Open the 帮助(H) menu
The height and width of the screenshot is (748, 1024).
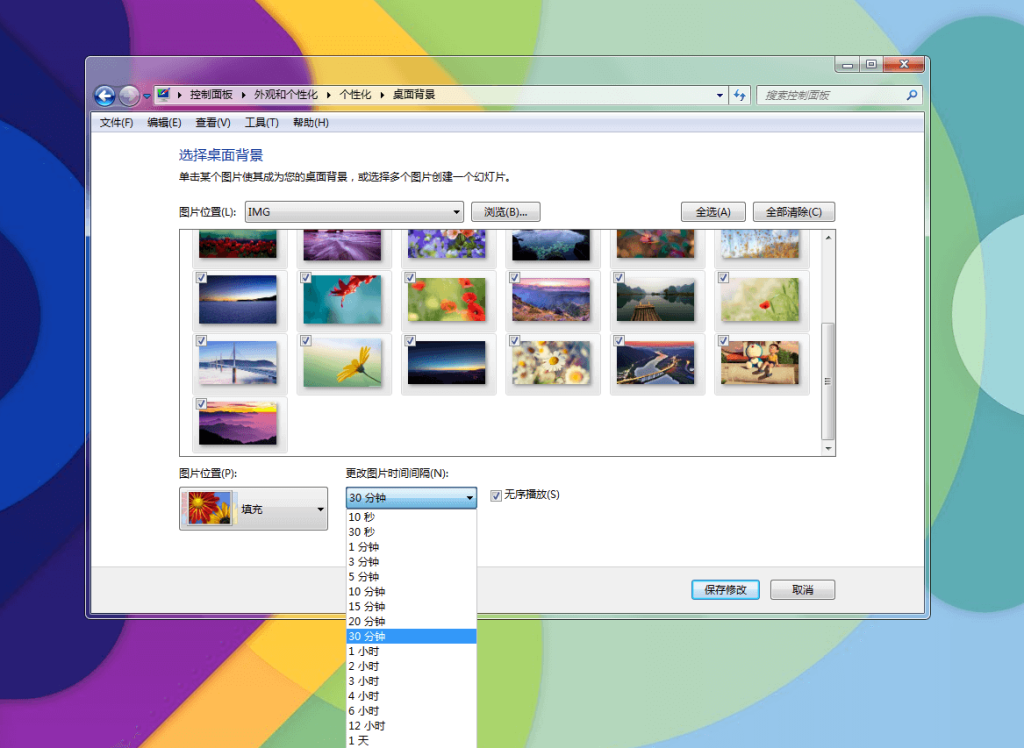coord(310,122)
